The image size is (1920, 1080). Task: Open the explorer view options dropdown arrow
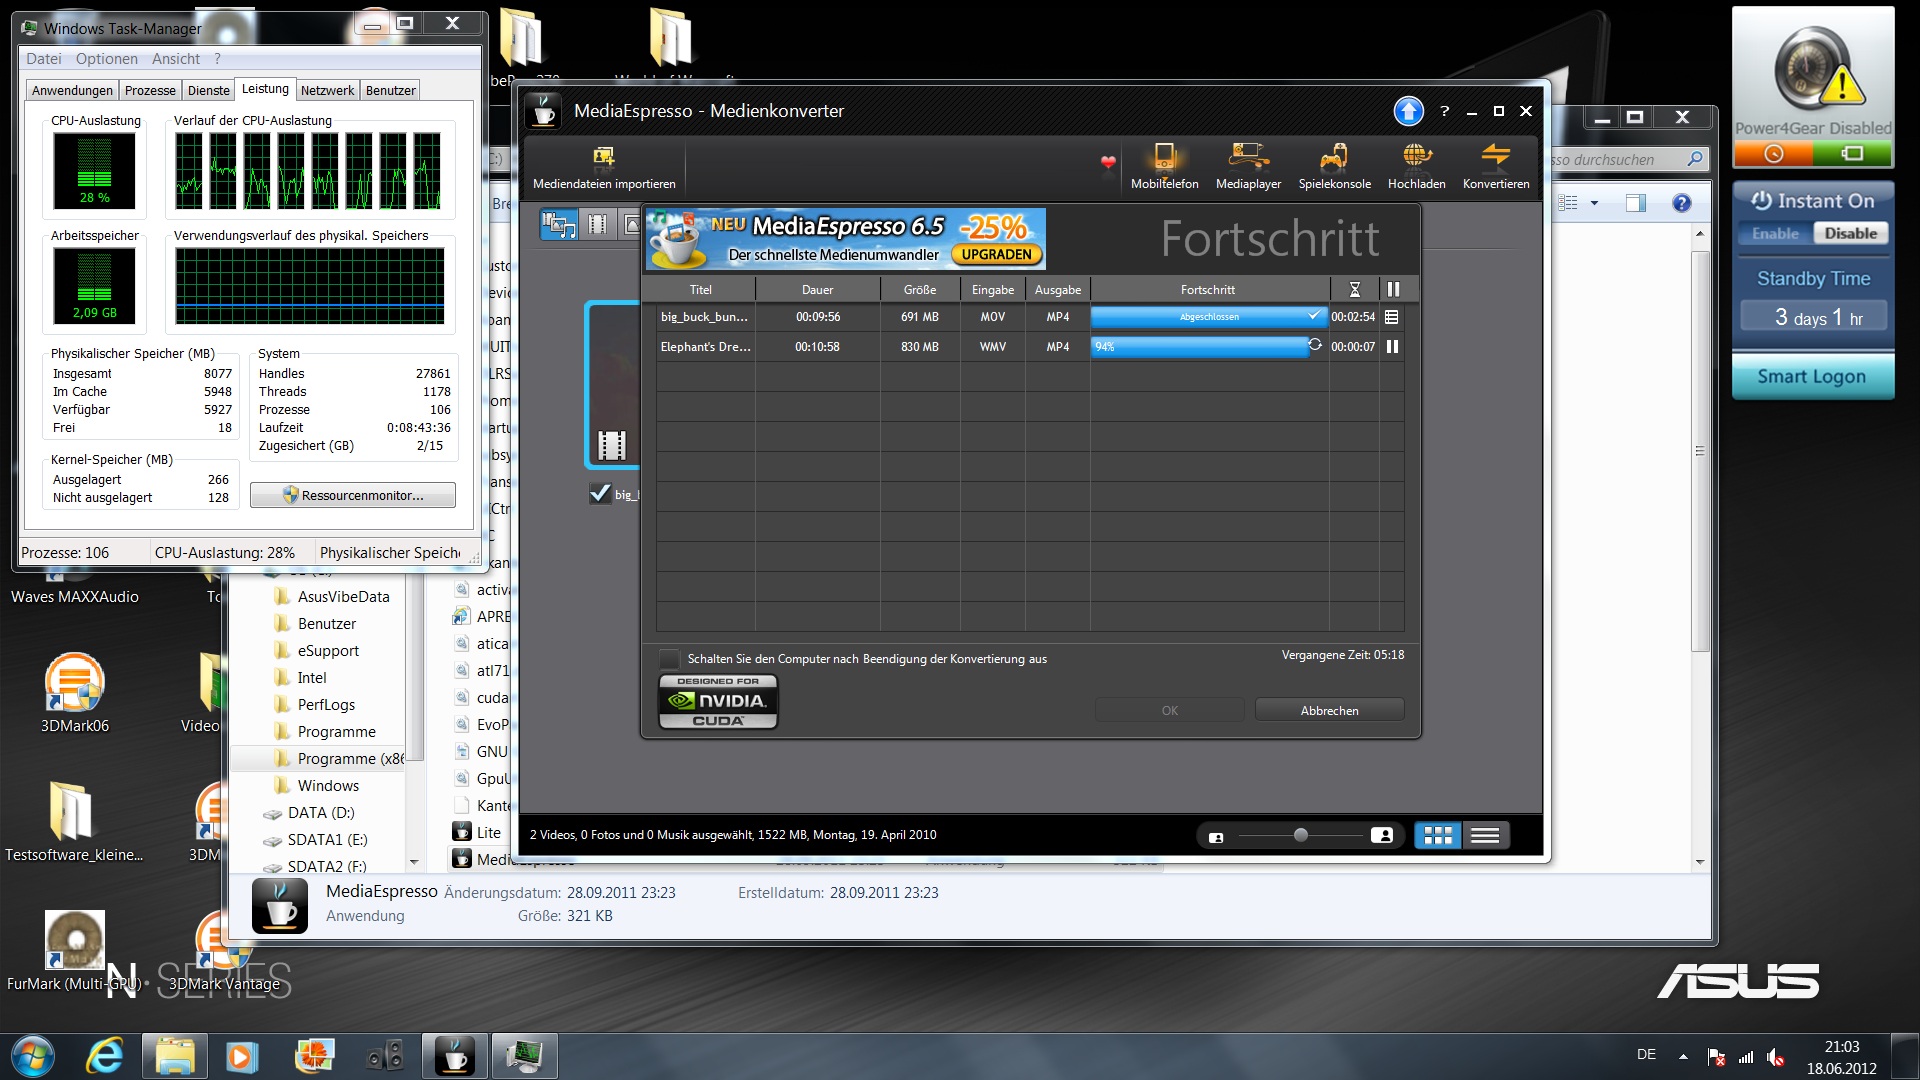(1594, 203)
